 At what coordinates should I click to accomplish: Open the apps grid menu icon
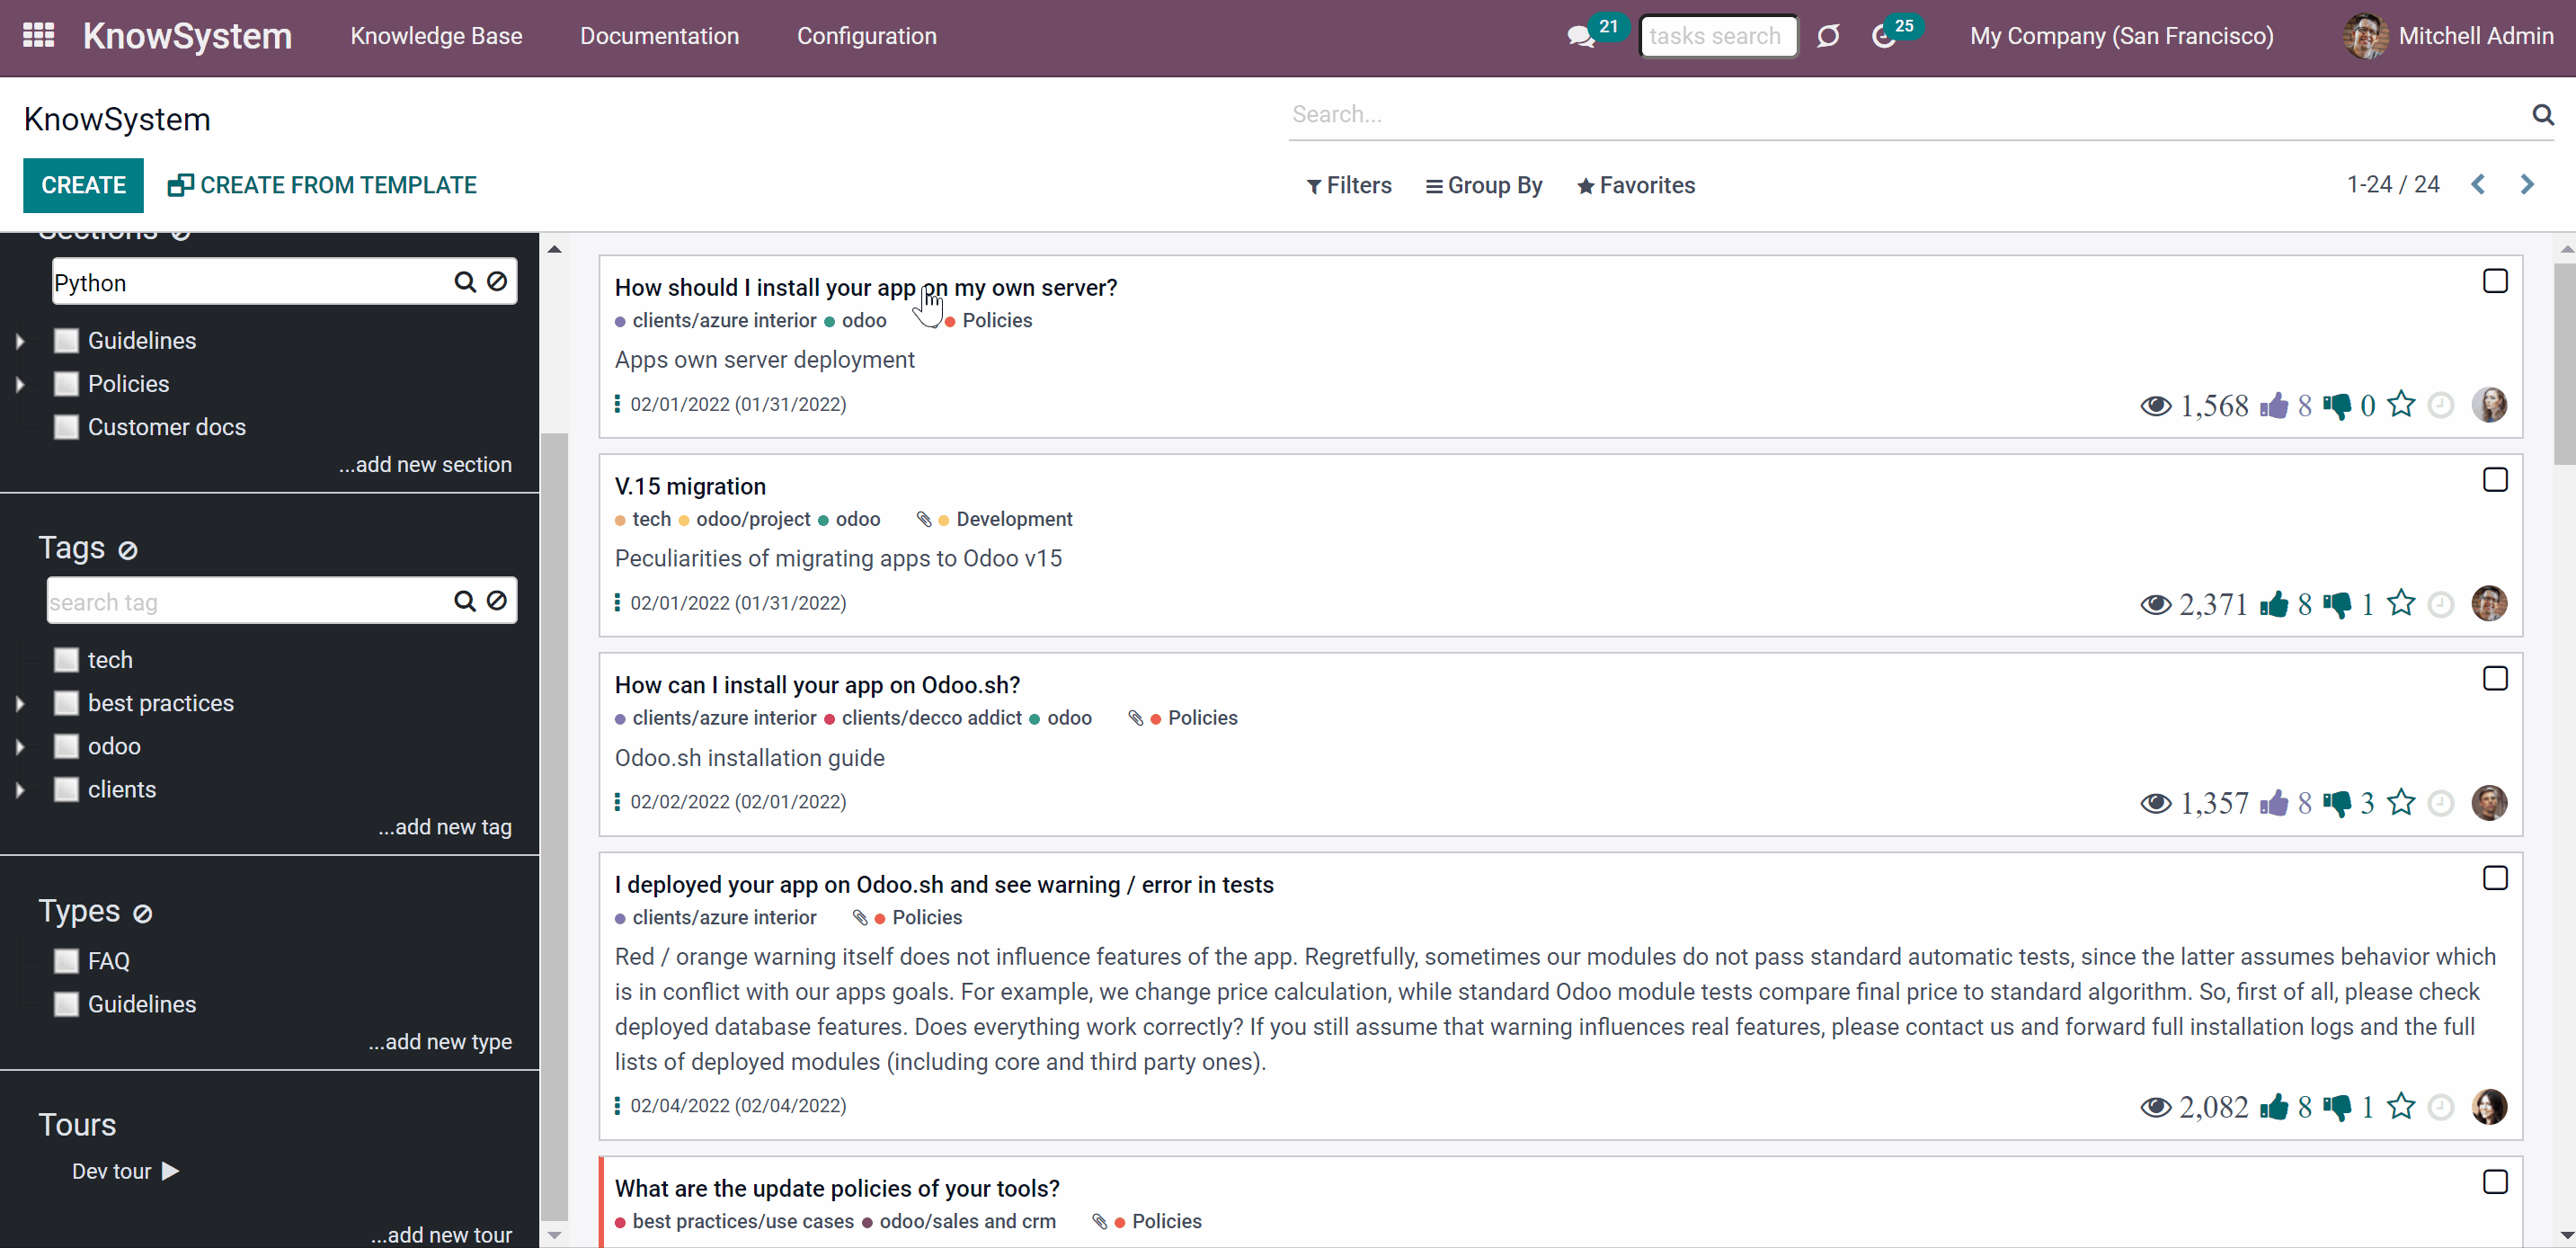tap(38, 36)
